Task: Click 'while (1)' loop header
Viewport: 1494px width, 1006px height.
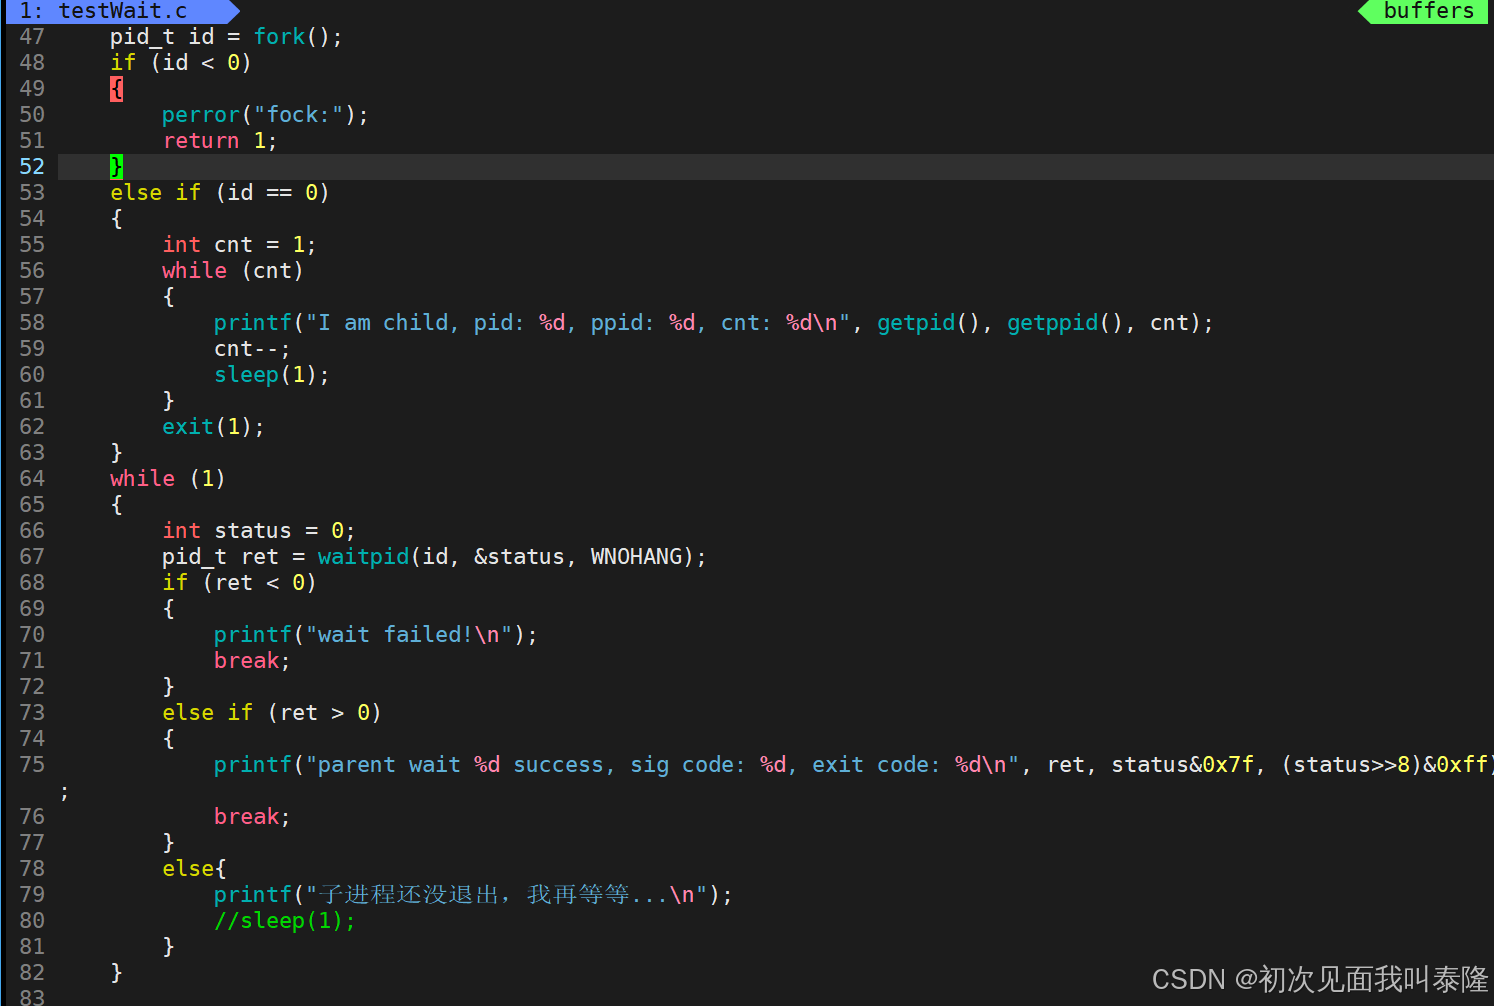Action: 168,479
